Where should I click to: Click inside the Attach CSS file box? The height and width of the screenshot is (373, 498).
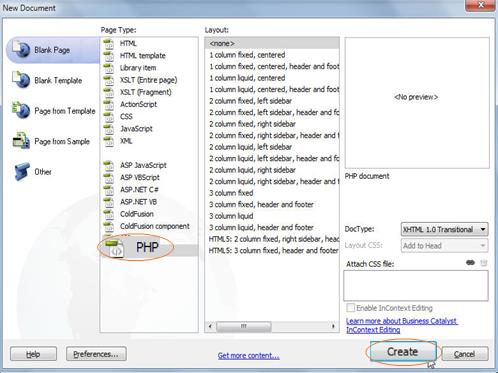click(416, 286)
